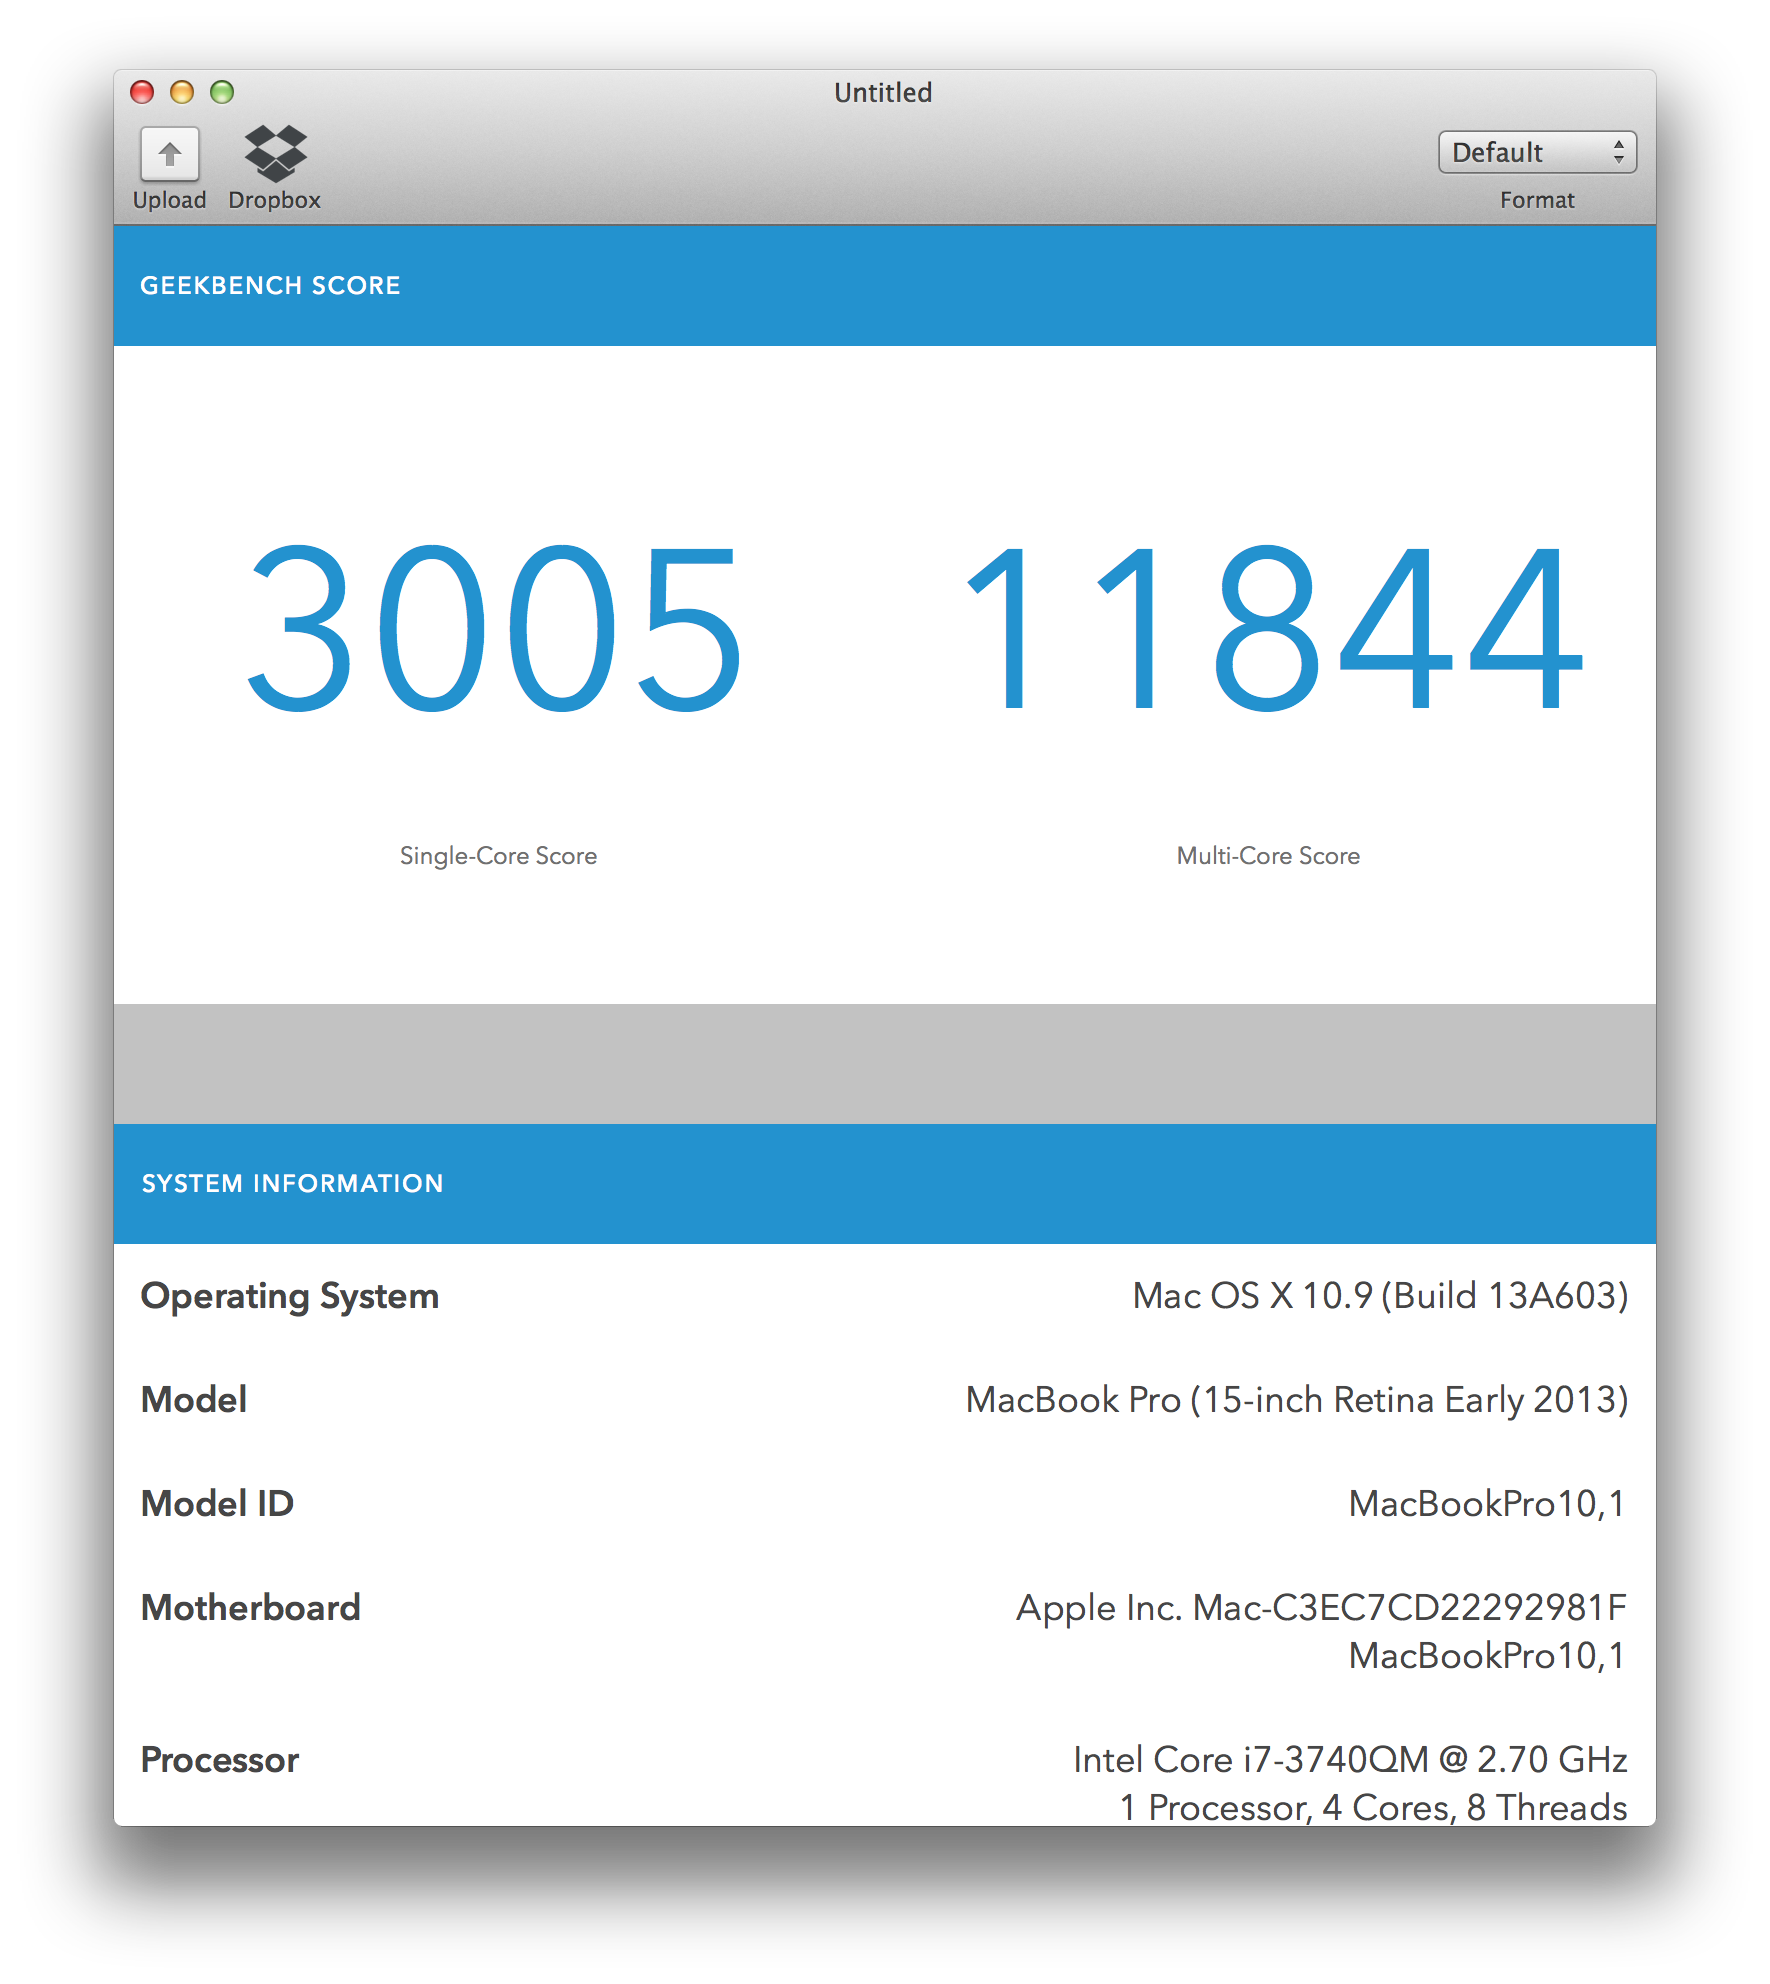1770x1984 pixels.
Task: Click the 1 Processor, 4 Cores, 8 Threads text
Action: pos(1373,1808)
